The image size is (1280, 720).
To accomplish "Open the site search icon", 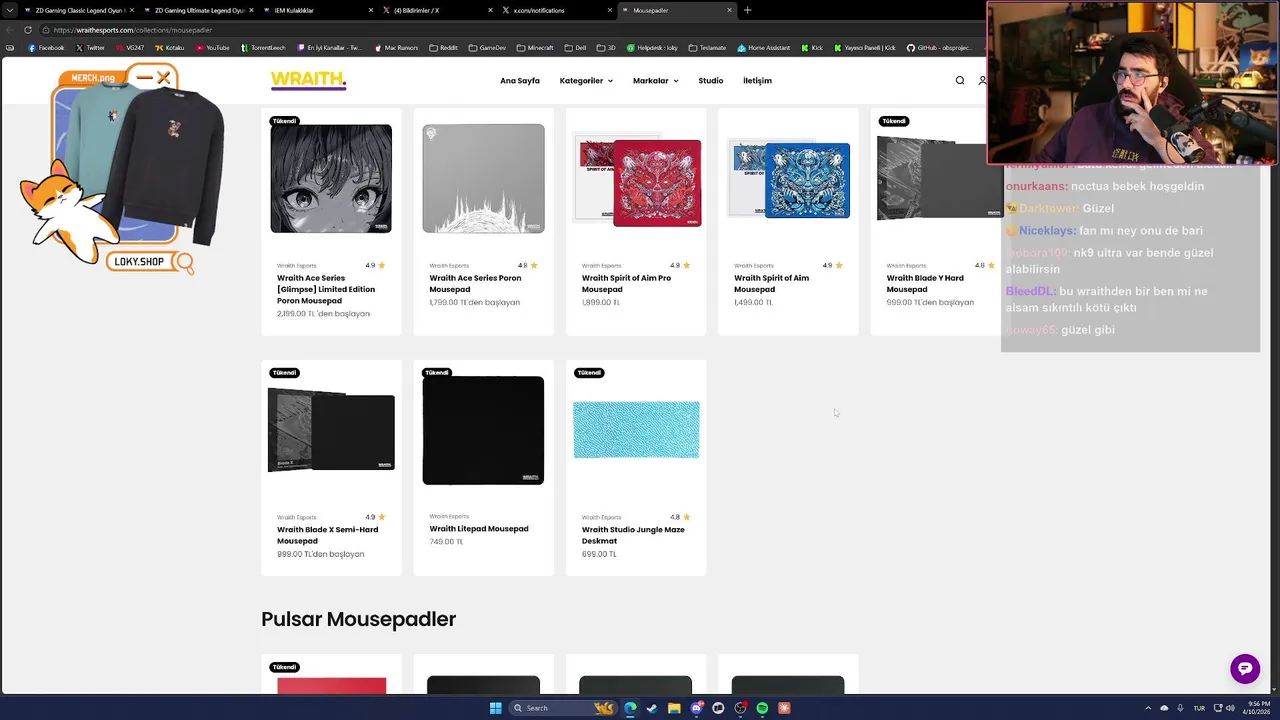I will tap(960, 80).
